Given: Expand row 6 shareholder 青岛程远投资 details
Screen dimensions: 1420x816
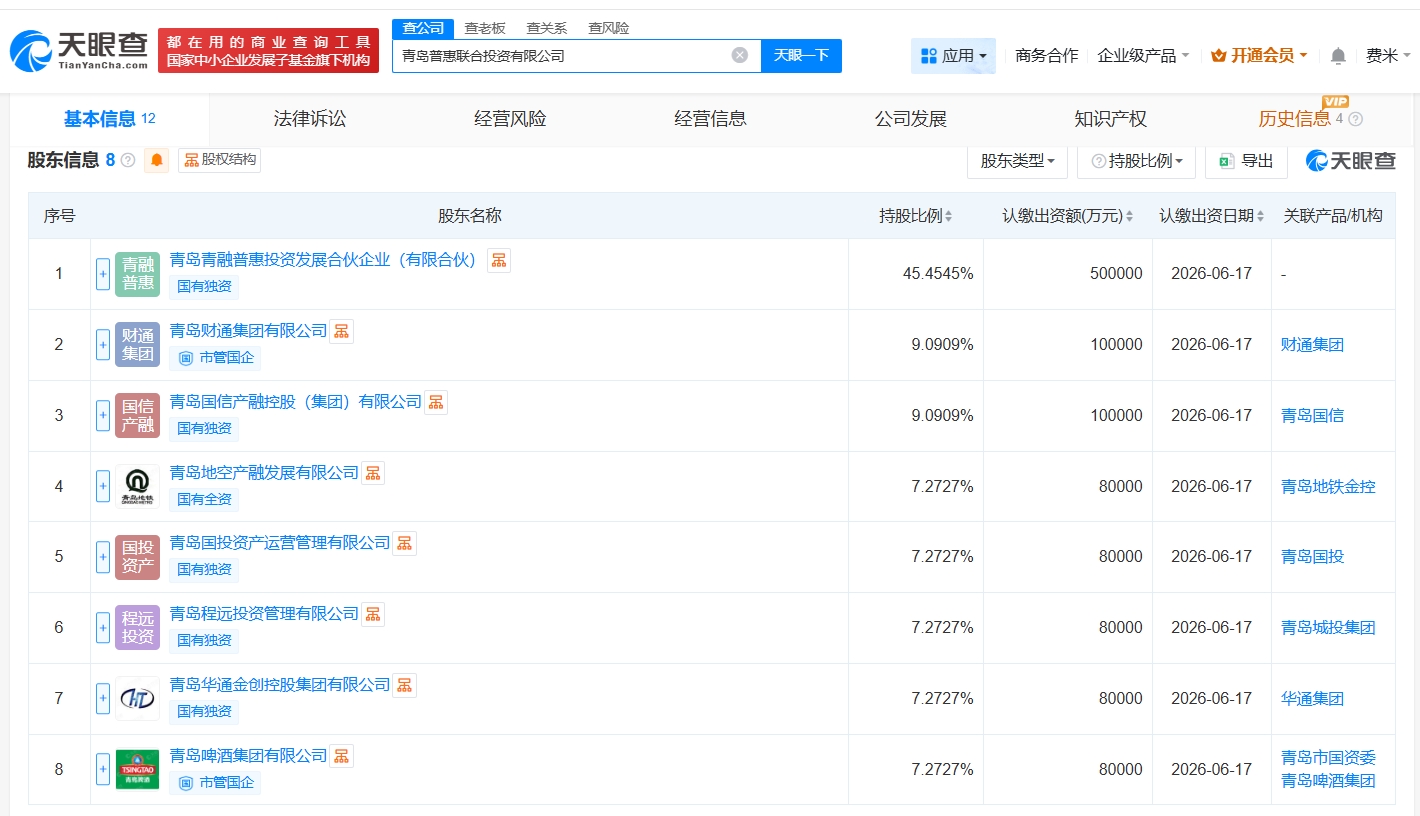Looking at the screenshot, I should [x=103, y=628].
